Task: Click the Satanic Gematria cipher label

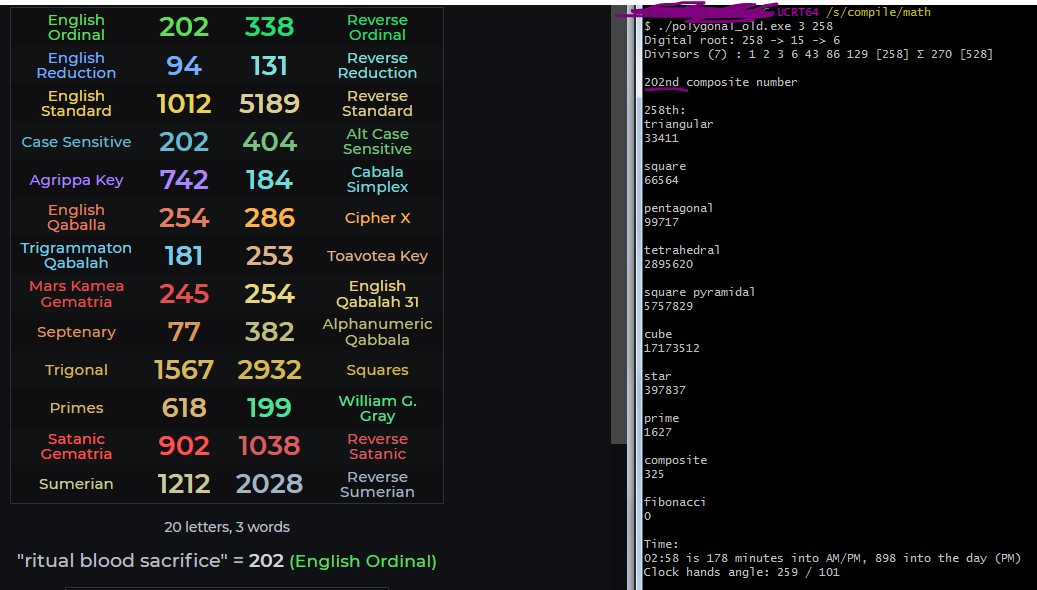Action: click(76, 446)
